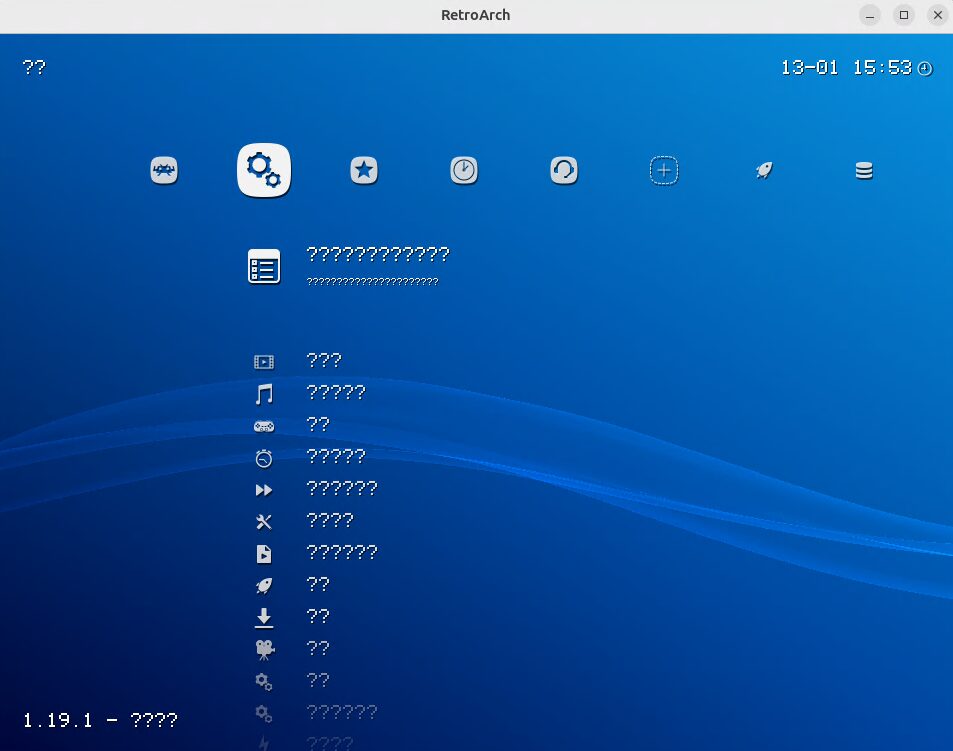Open the fast-forward arrows settings entry

tap(264, 490)
